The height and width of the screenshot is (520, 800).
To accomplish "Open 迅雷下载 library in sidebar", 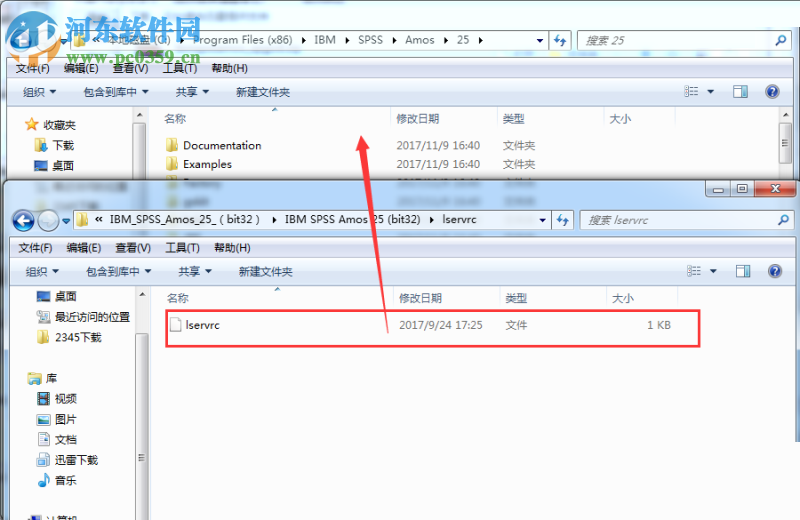I will pos(67,460).
